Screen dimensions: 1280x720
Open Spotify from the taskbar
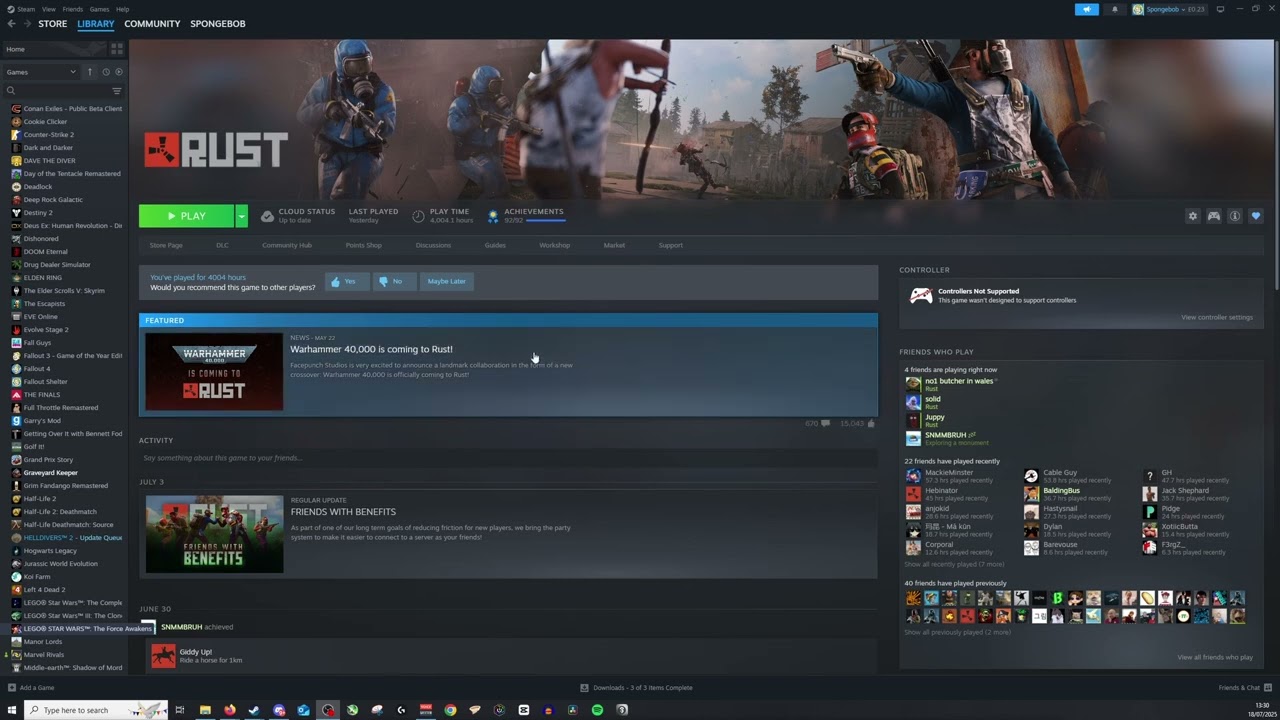pyautogui.click(x=597, y=710)
